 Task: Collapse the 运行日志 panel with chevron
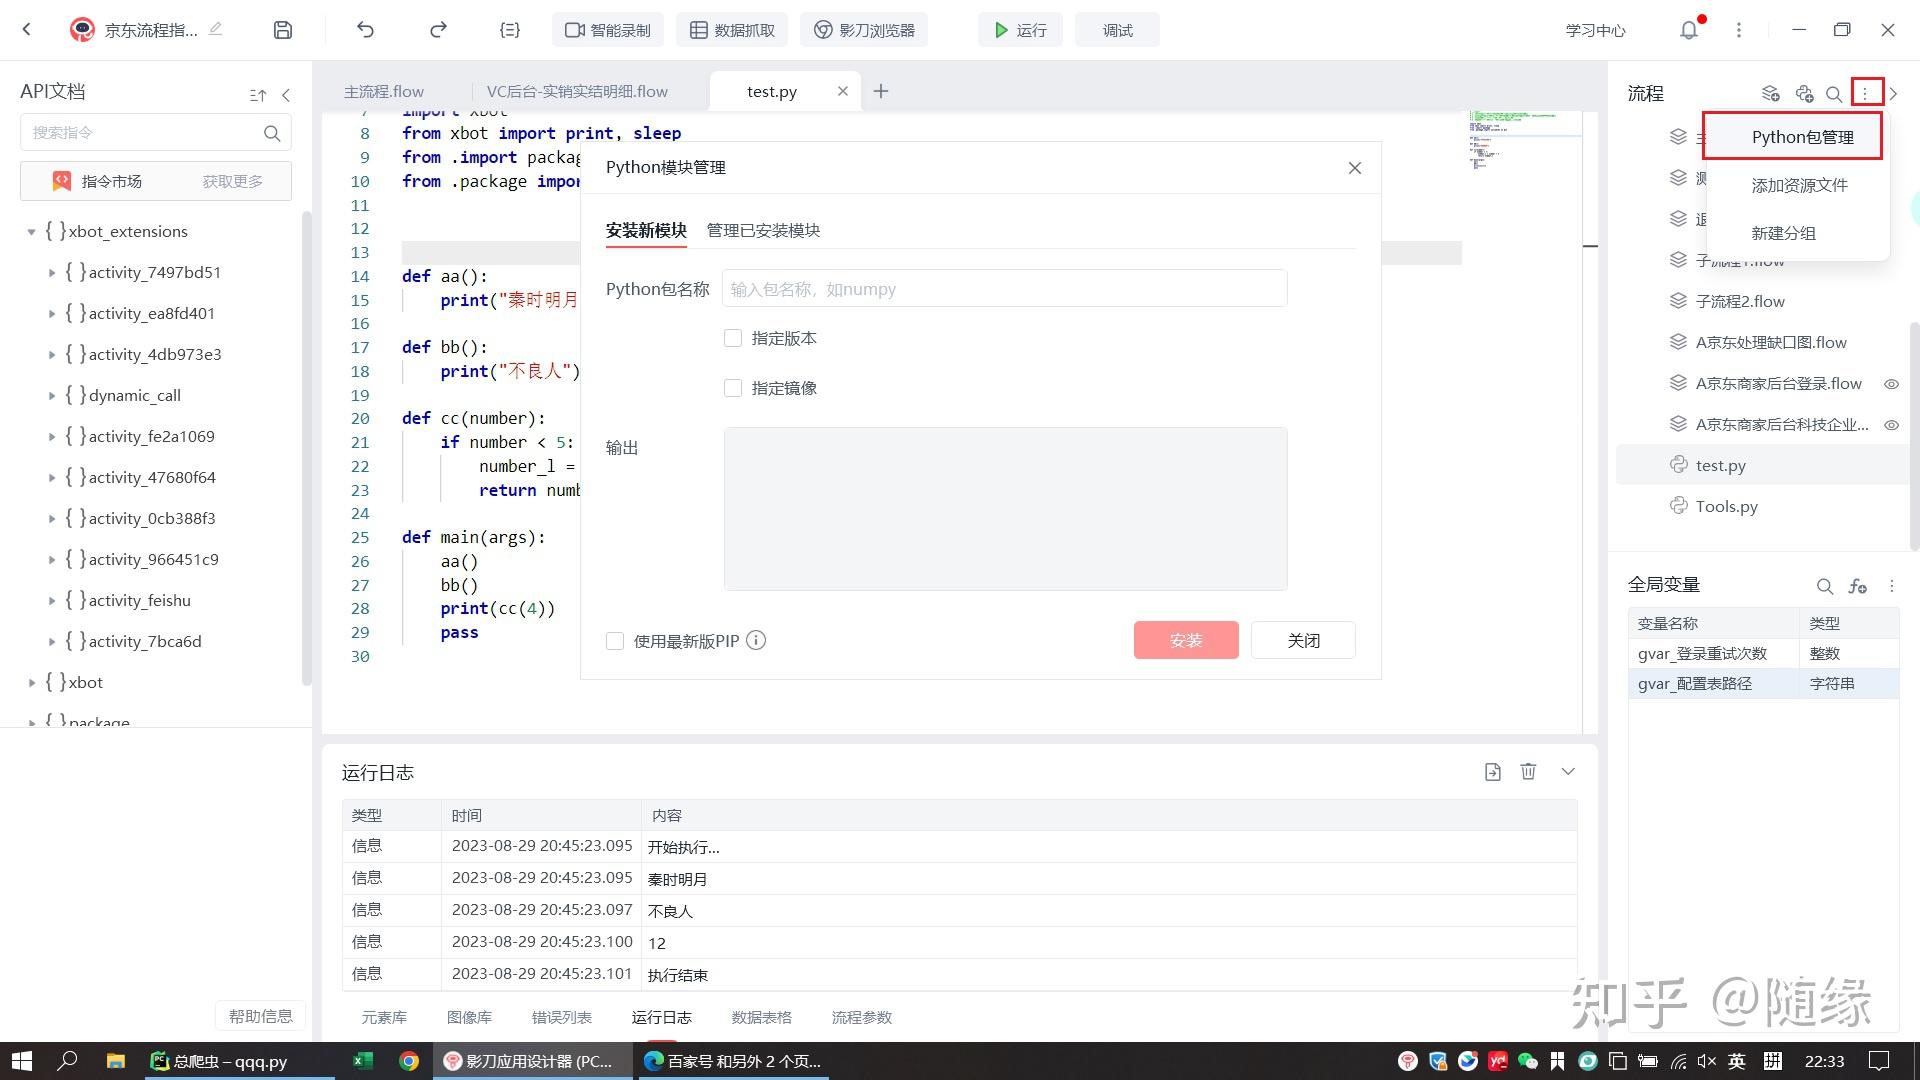click(1567, 771)
